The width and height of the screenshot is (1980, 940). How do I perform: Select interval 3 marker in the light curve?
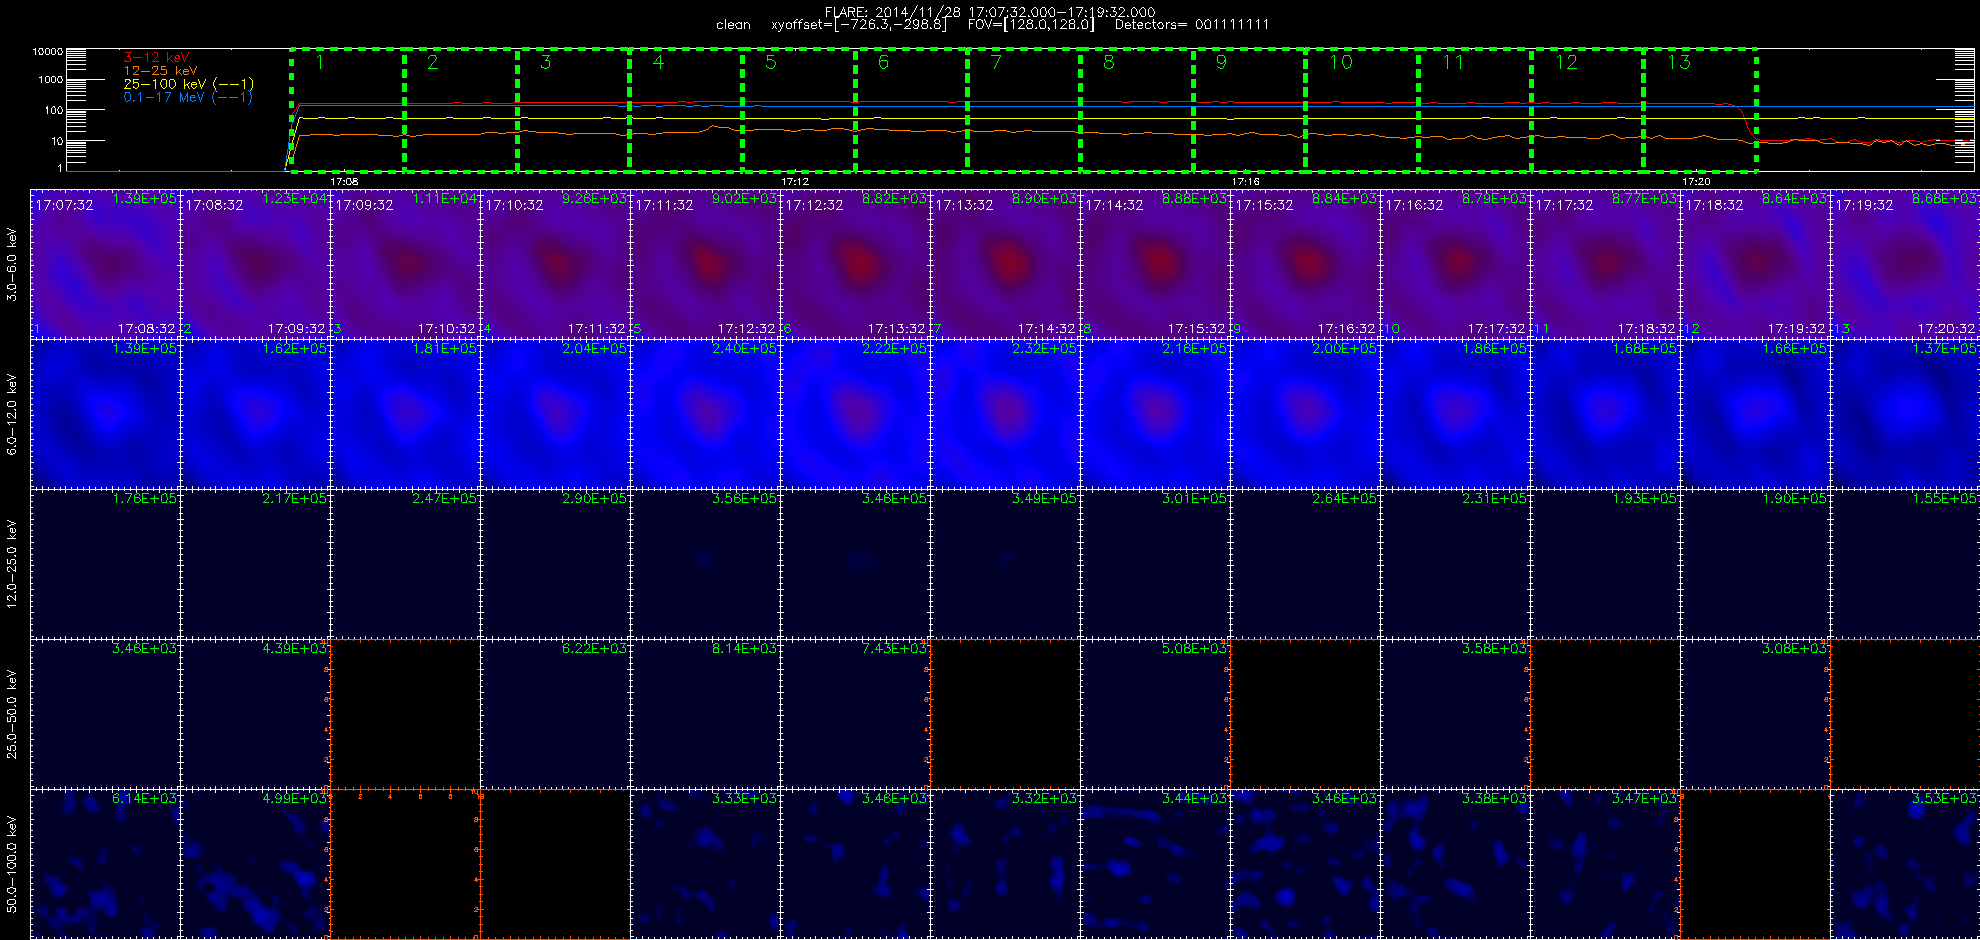(x=545, y=63)
